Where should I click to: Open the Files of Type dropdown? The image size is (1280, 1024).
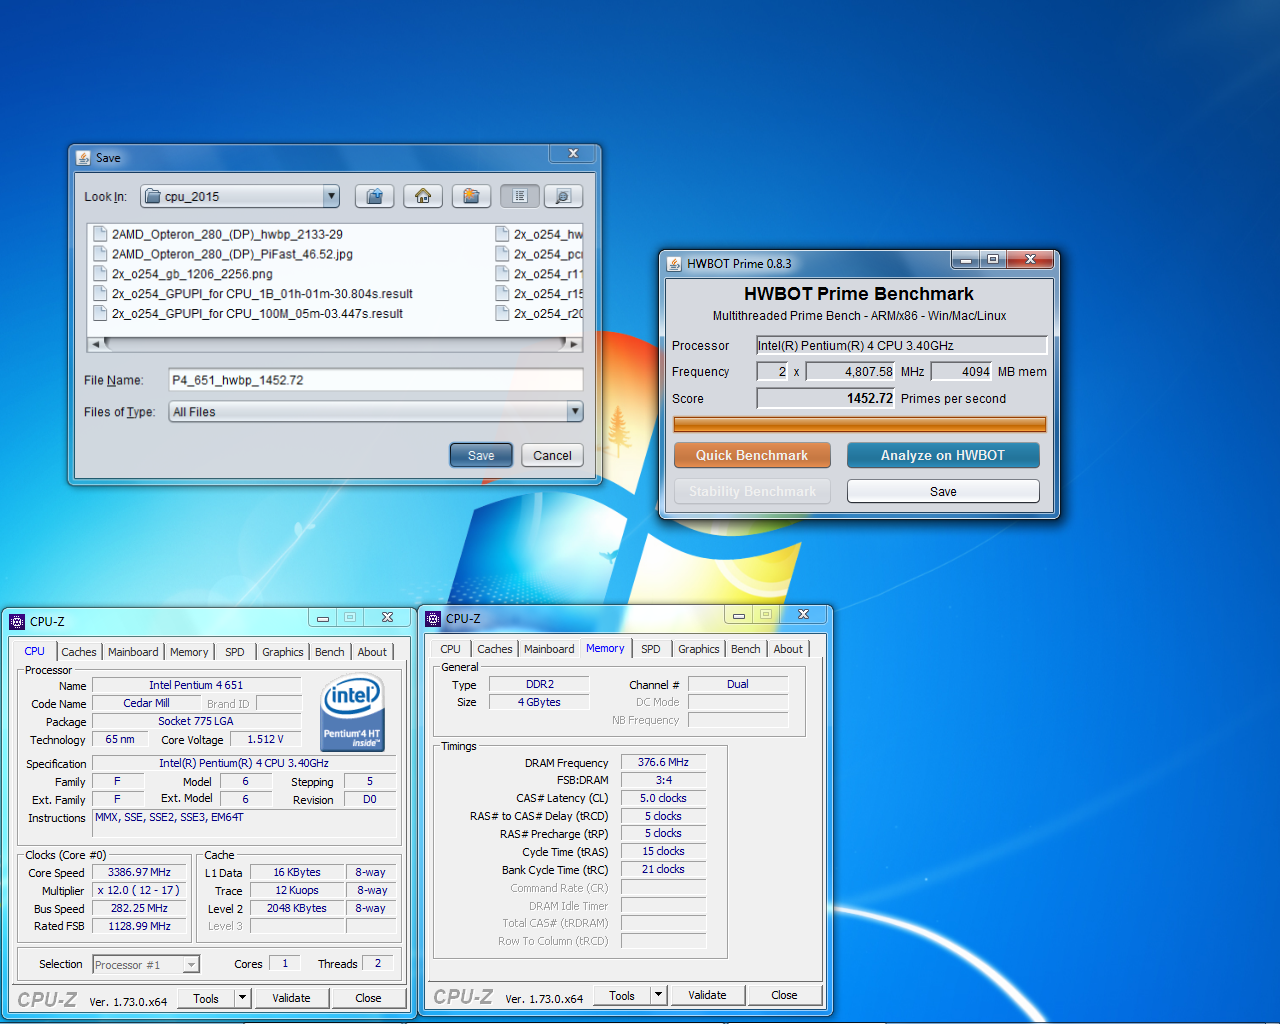pos(574,411)
